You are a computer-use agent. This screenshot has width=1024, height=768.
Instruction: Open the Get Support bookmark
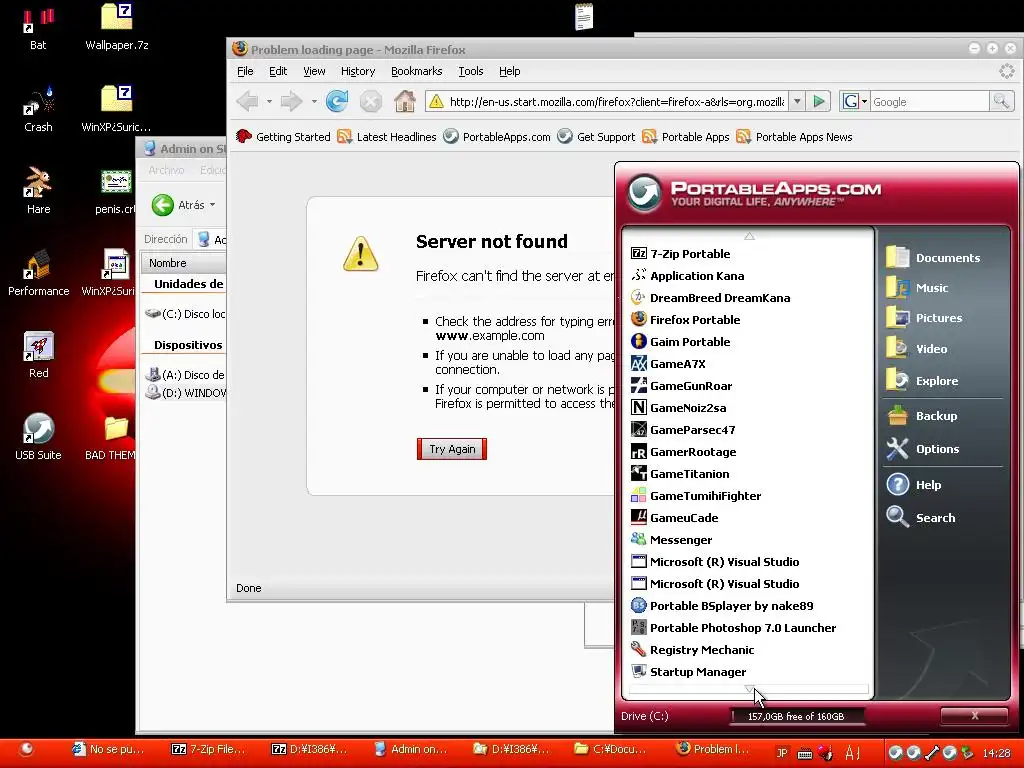tap(596, 136)
